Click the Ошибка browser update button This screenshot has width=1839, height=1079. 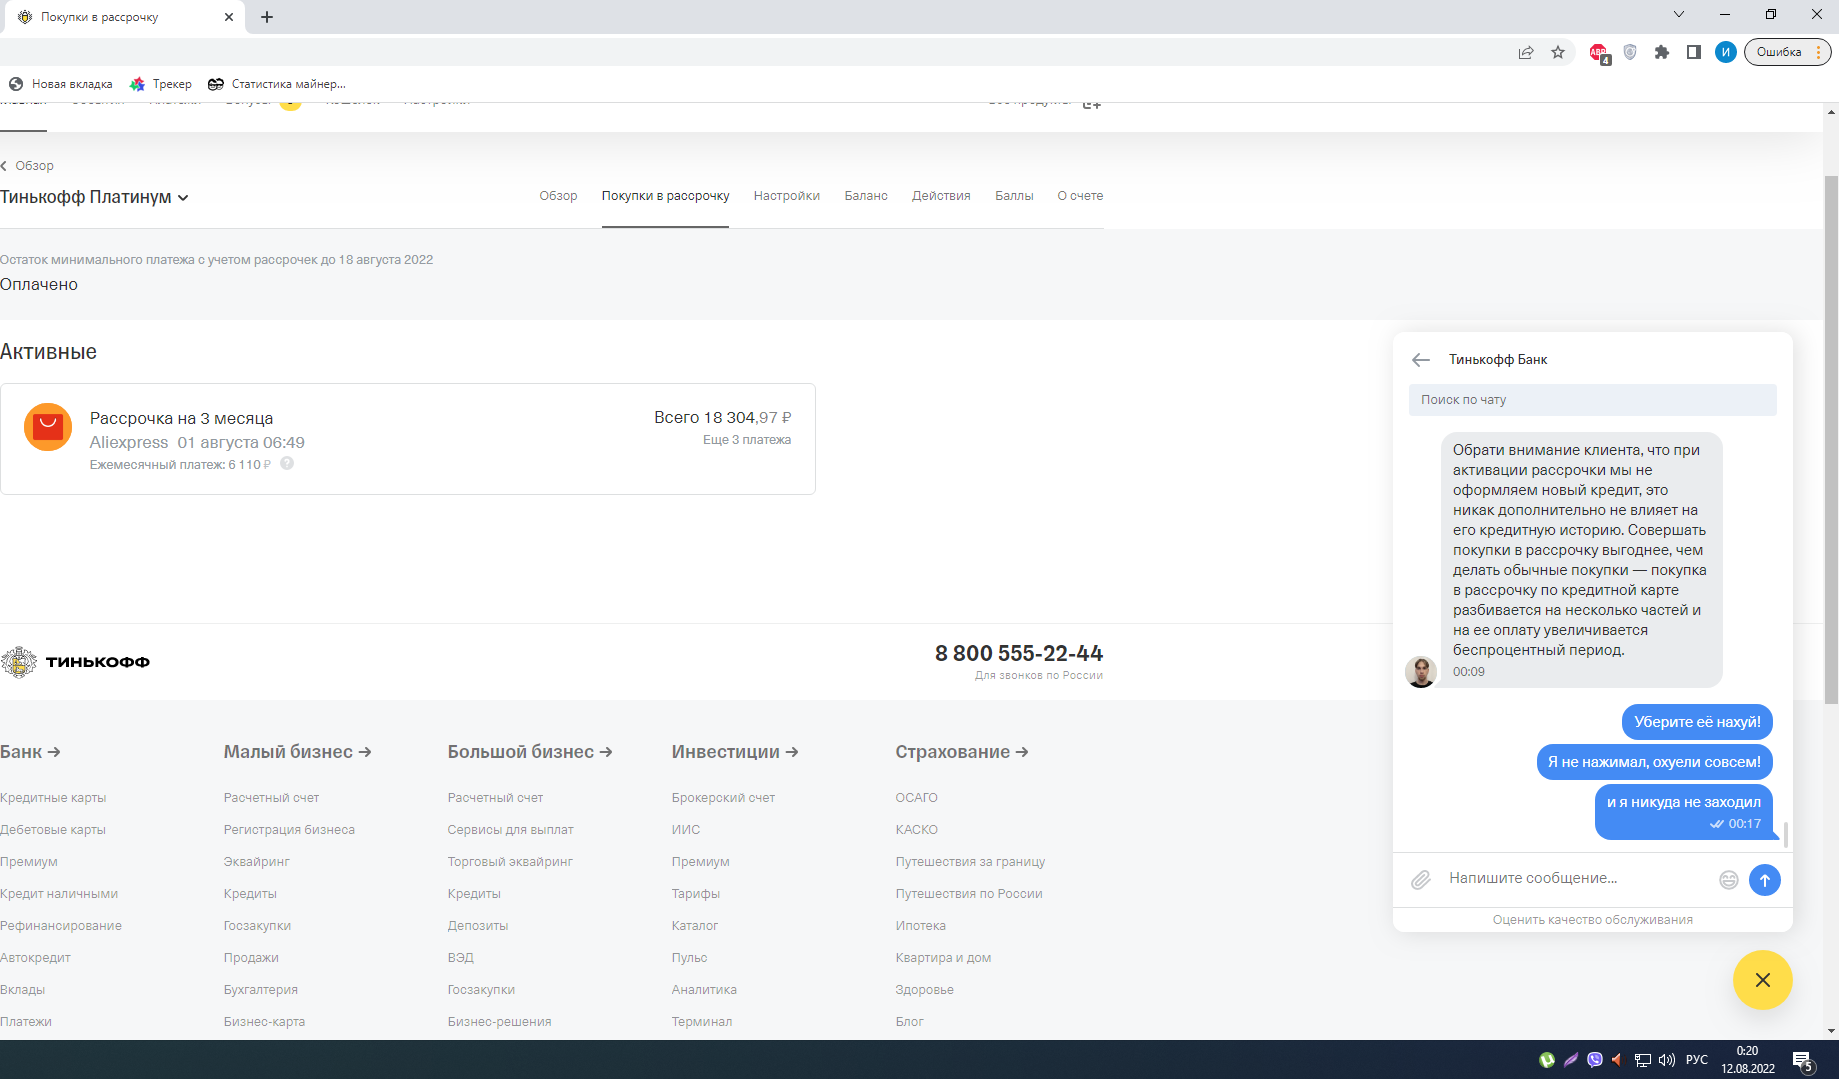coord(1788,52)
